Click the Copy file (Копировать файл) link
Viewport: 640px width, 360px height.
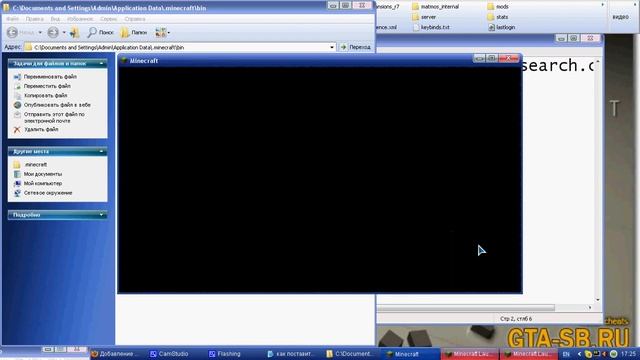point(45,96)
